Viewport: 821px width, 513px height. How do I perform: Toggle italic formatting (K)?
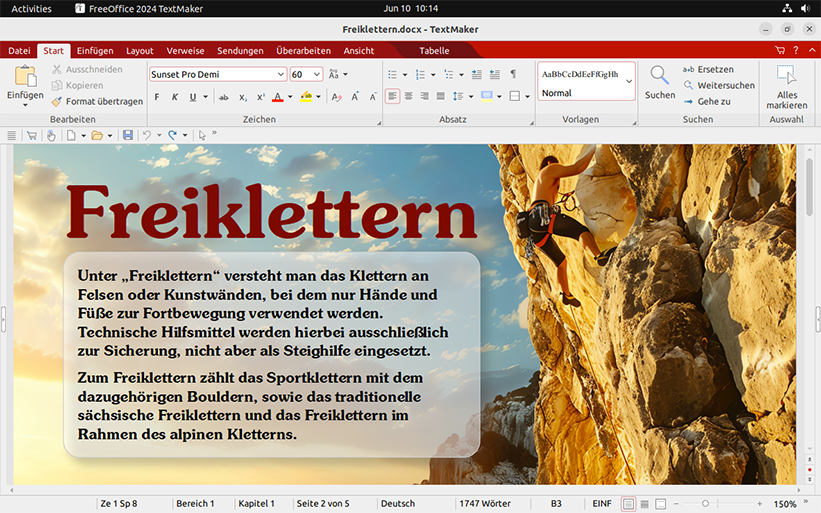click(175, 97)
